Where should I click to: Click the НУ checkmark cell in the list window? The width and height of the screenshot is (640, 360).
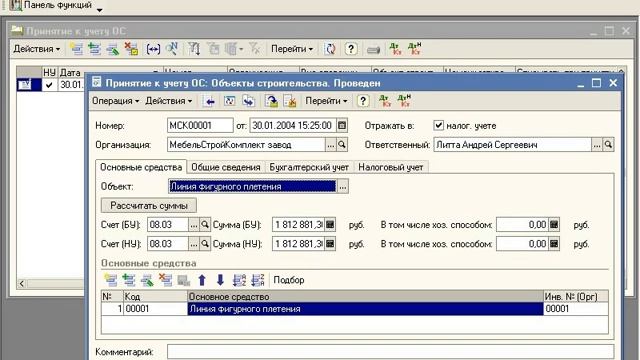tap(49, 85)
